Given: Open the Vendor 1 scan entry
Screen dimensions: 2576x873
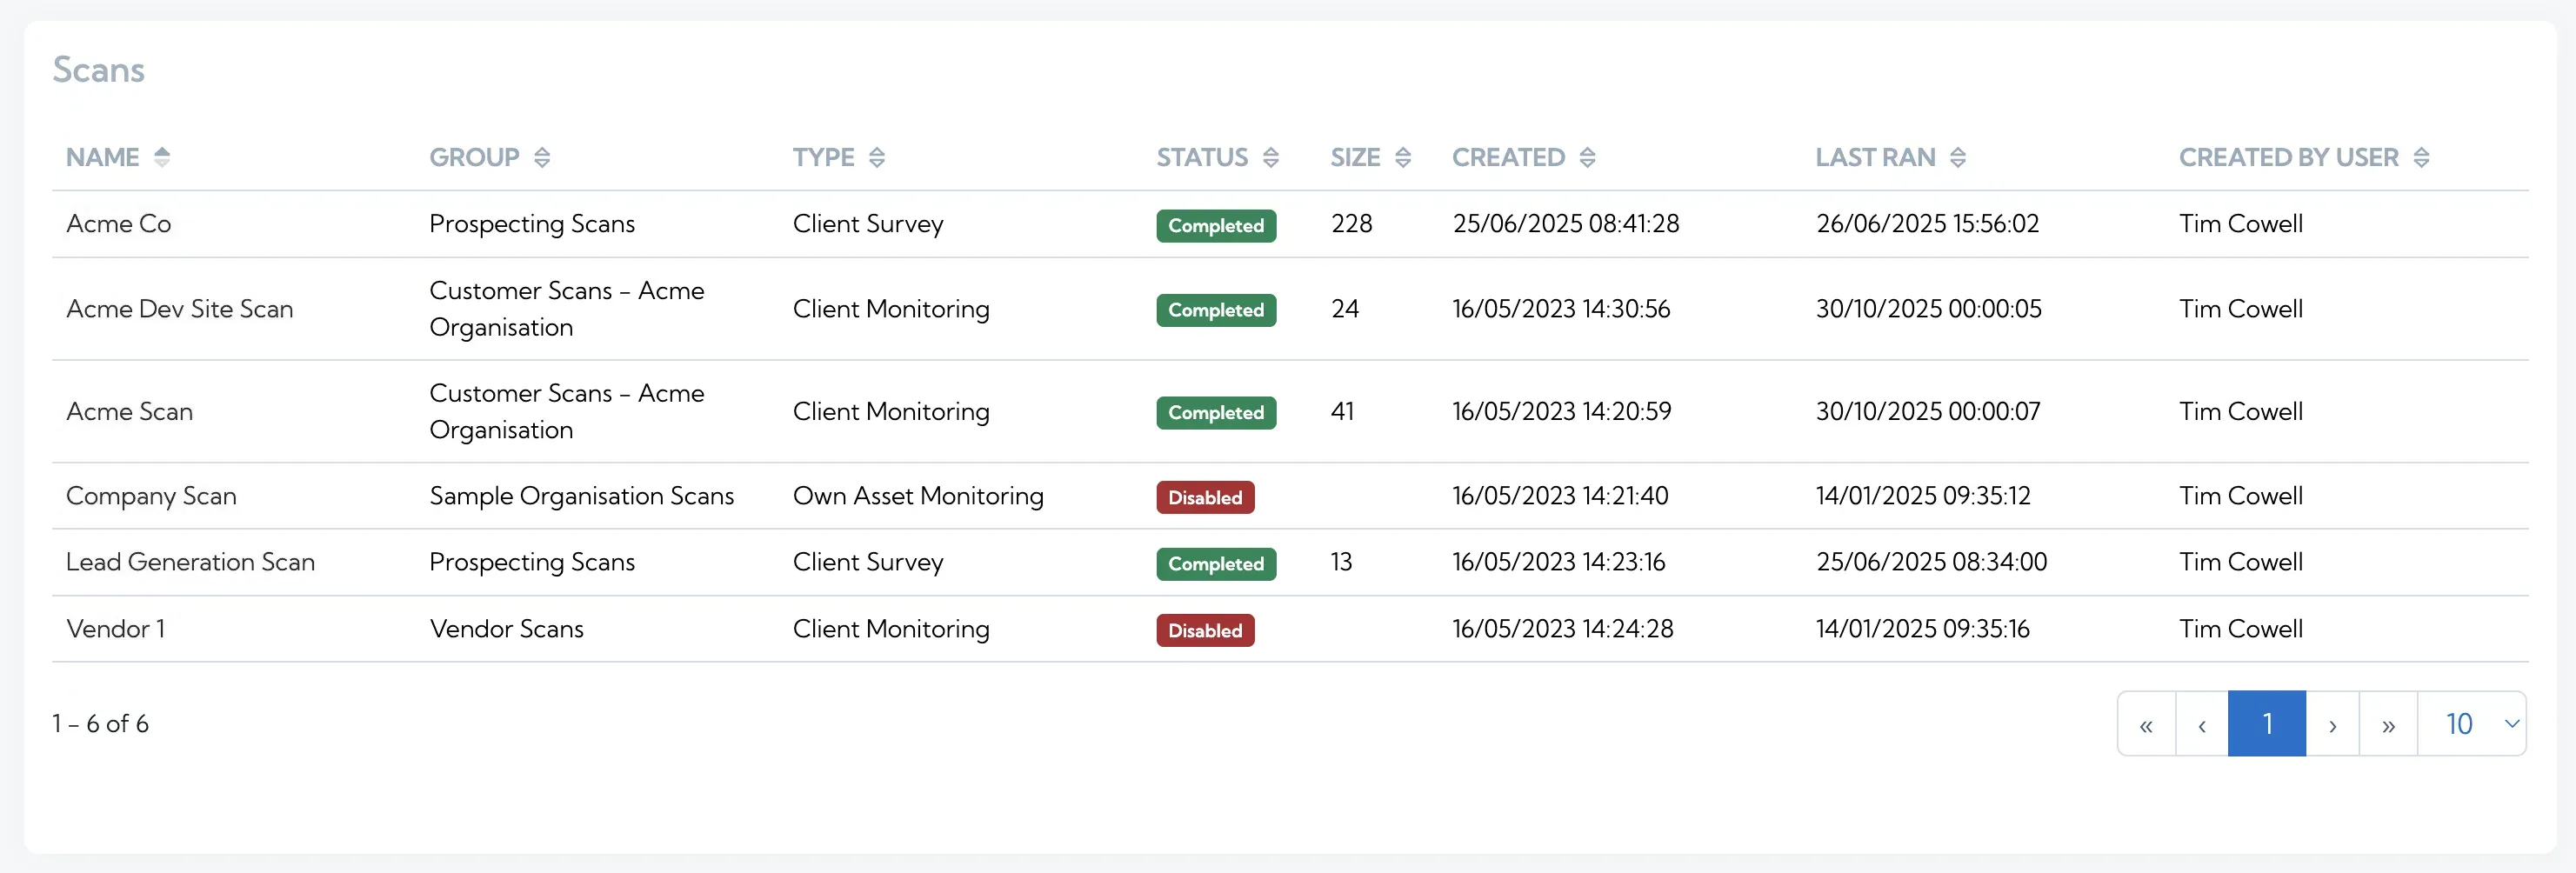Looking at the screenshot, I should pyautogui.click(x=116, y=629).
